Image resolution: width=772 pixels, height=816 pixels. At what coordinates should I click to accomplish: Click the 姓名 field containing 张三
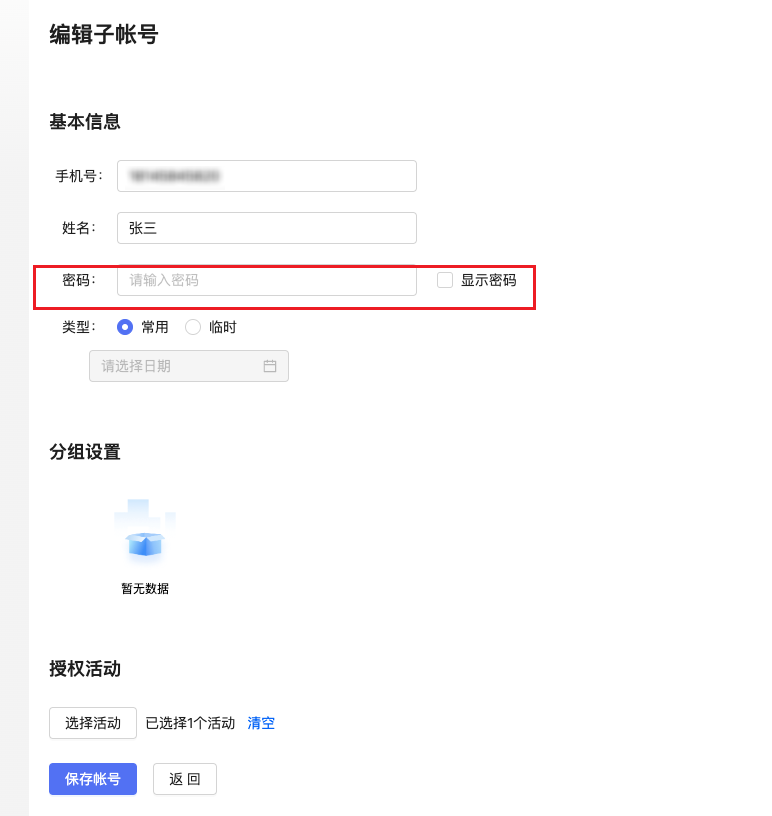point(266,228)
